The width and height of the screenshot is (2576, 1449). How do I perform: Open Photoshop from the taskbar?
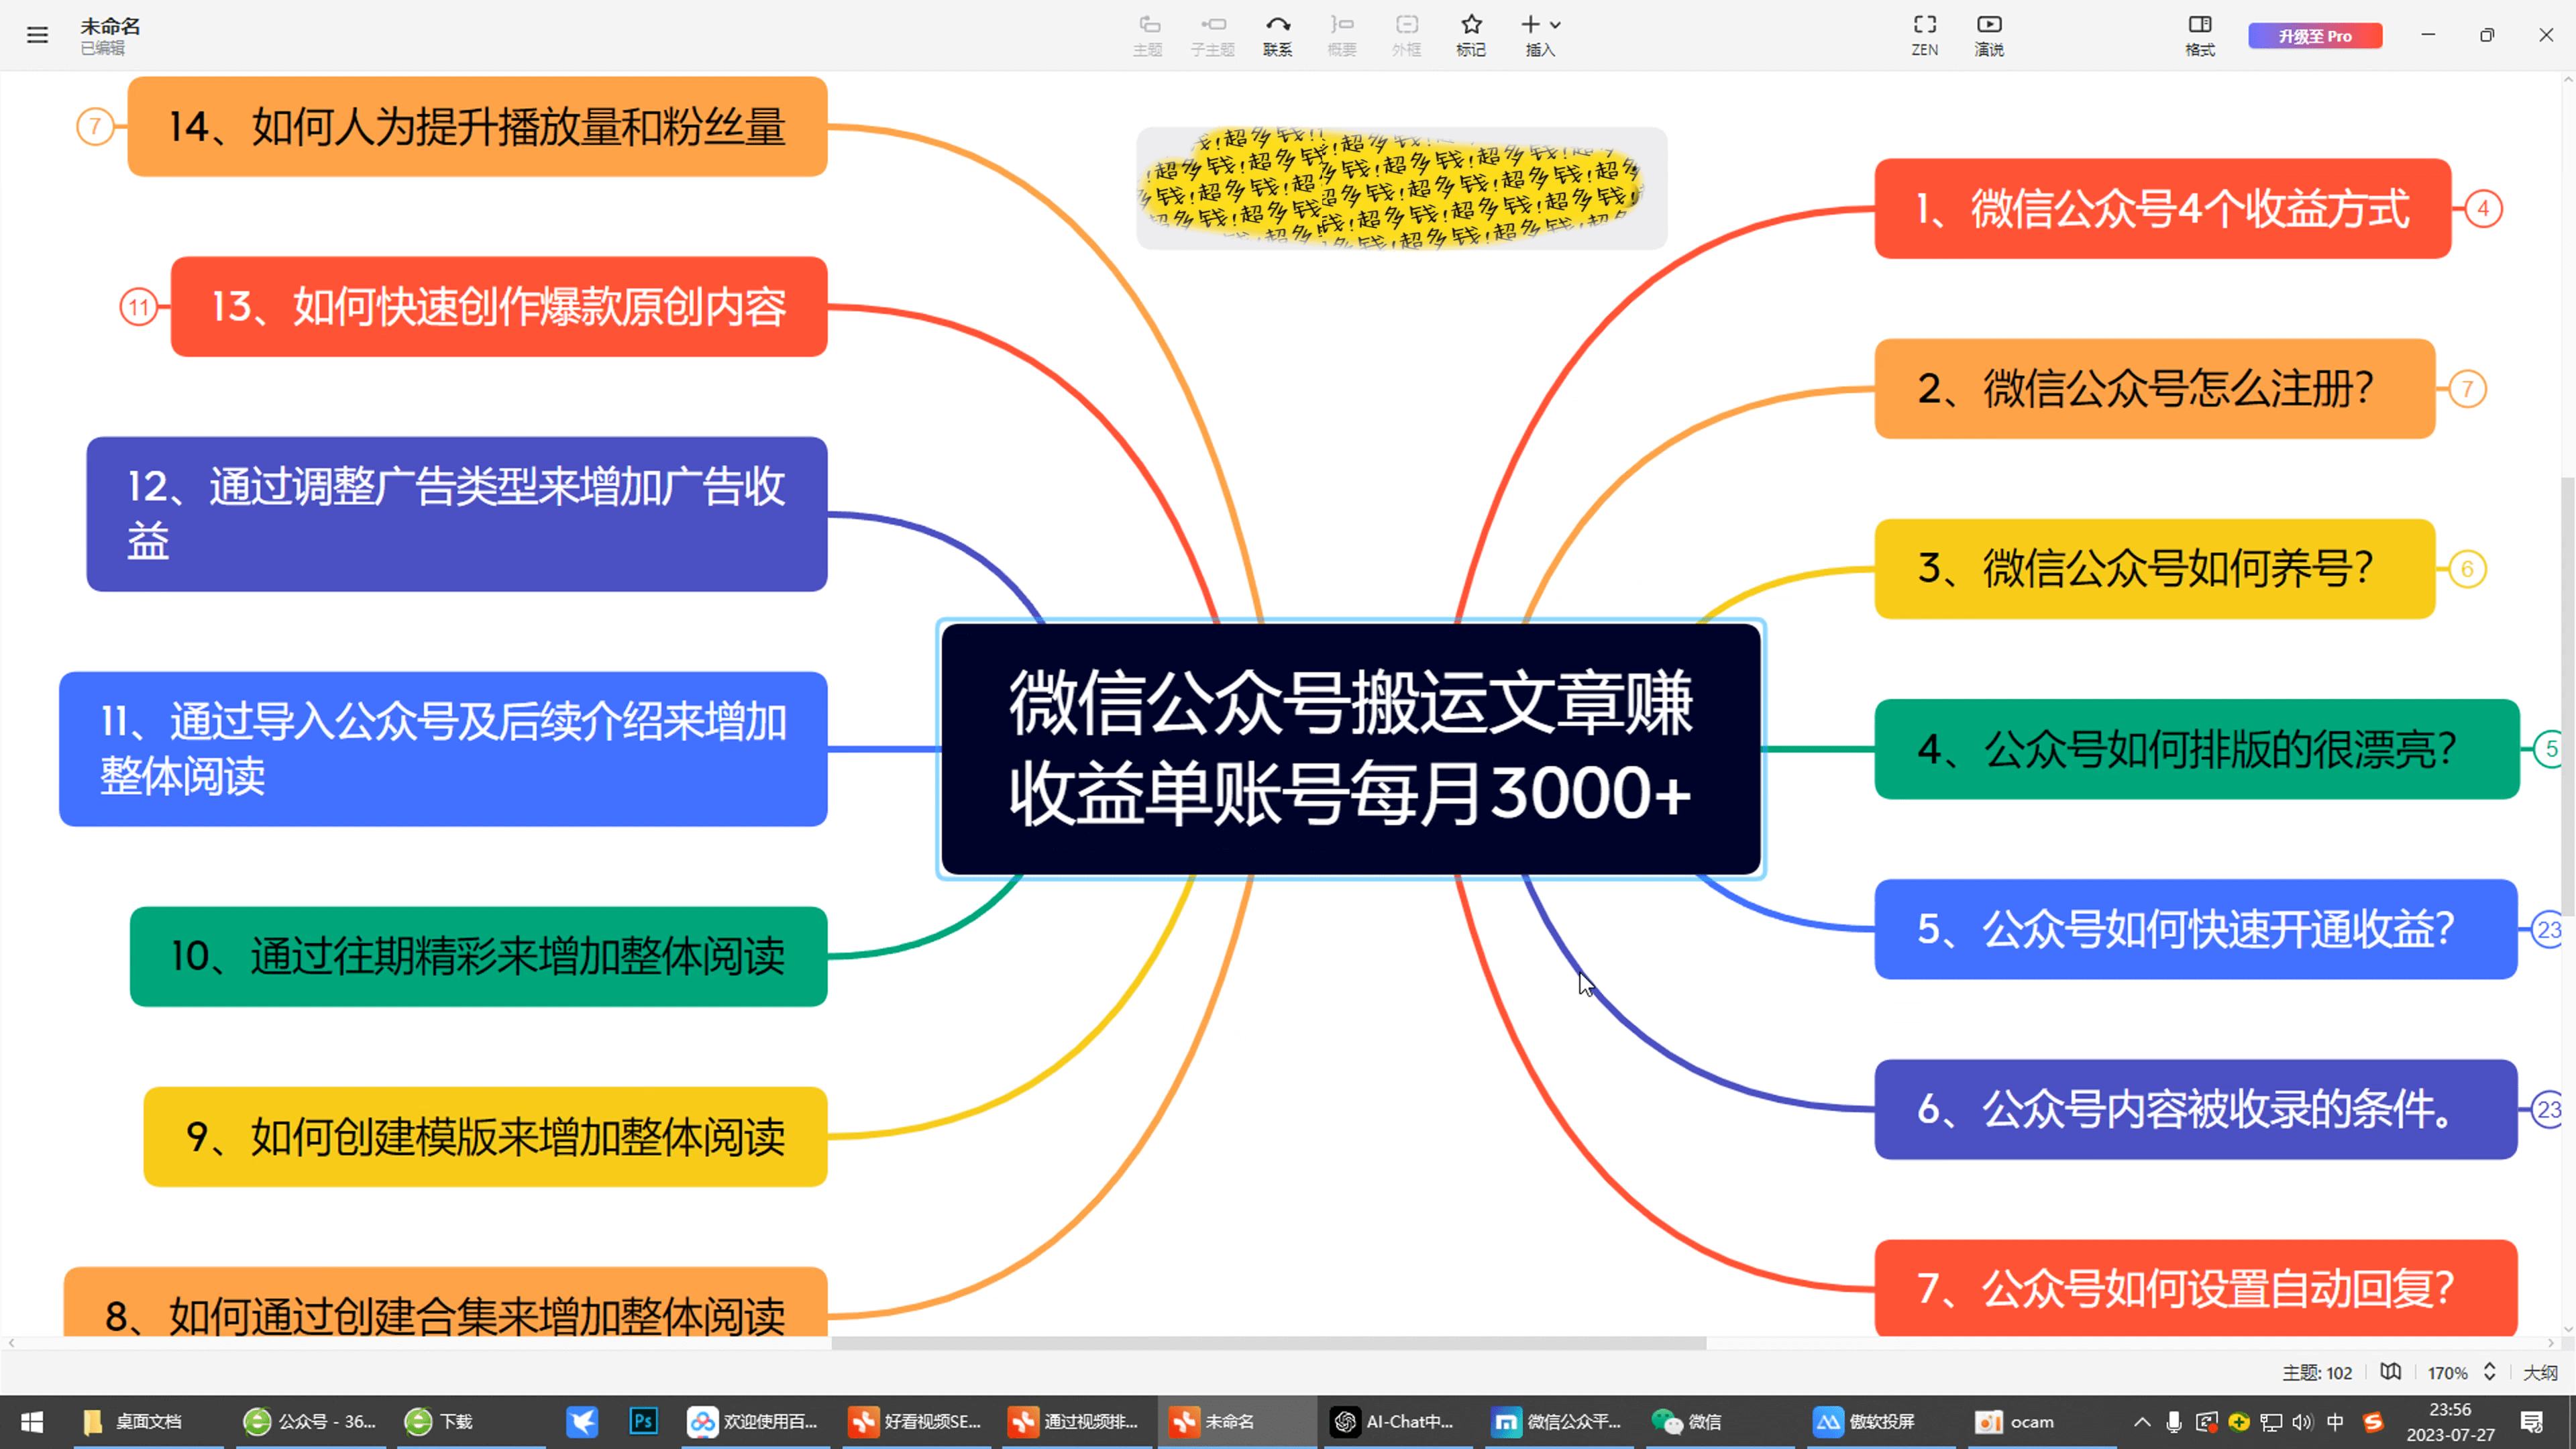coord(643,1421)
